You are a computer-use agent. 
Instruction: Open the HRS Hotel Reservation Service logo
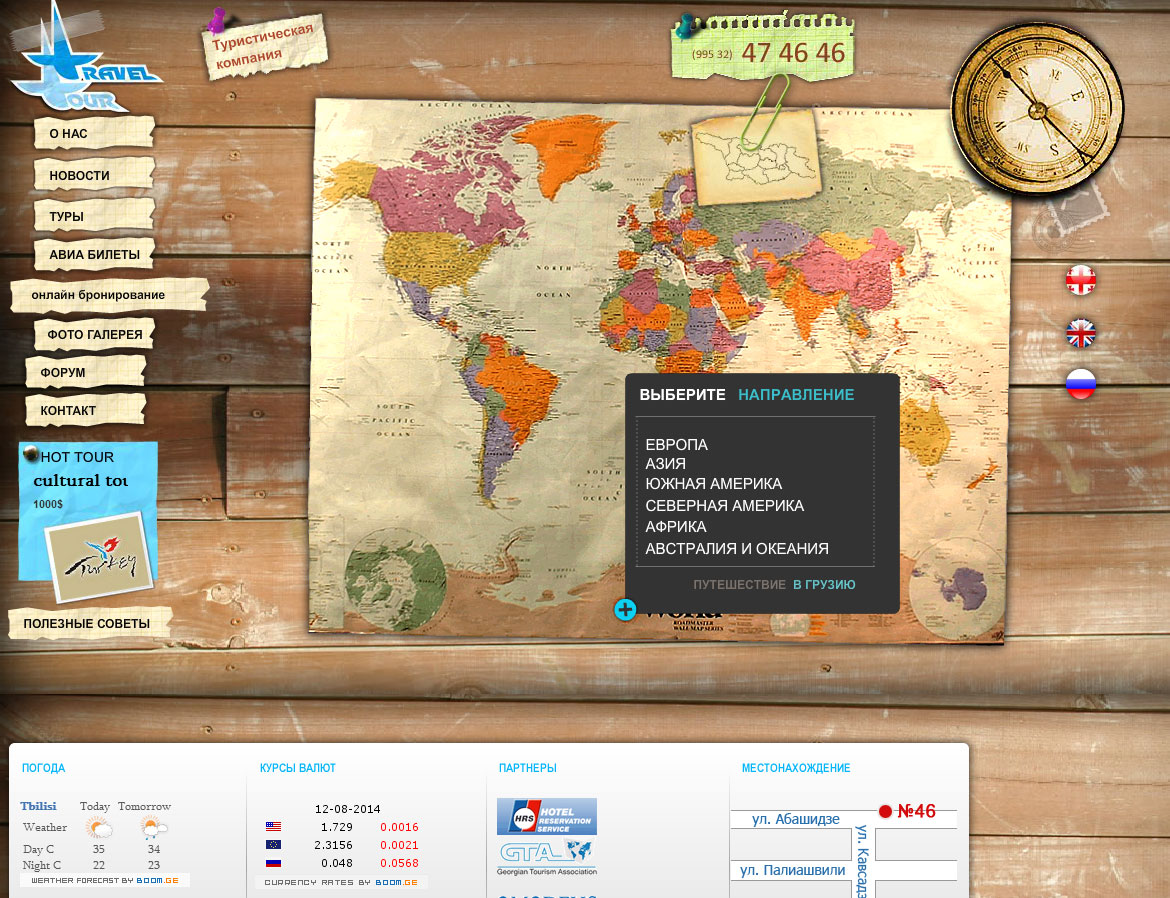[x=546, y=816]
